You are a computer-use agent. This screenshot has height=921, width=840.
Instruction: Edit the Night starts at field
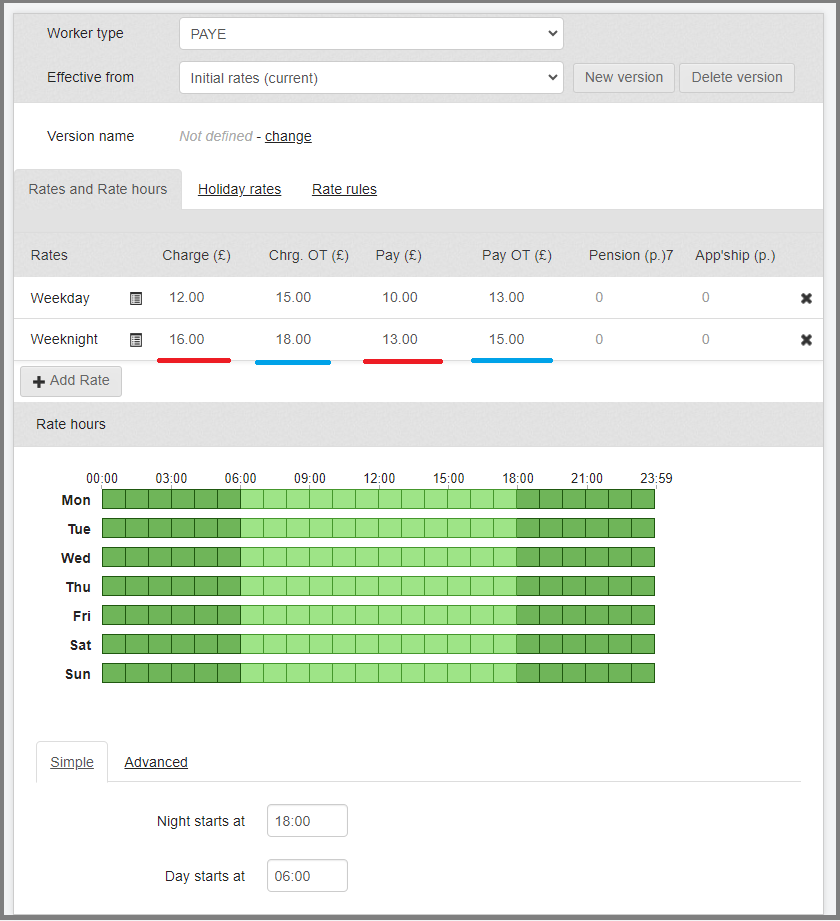tap(307, 821)
